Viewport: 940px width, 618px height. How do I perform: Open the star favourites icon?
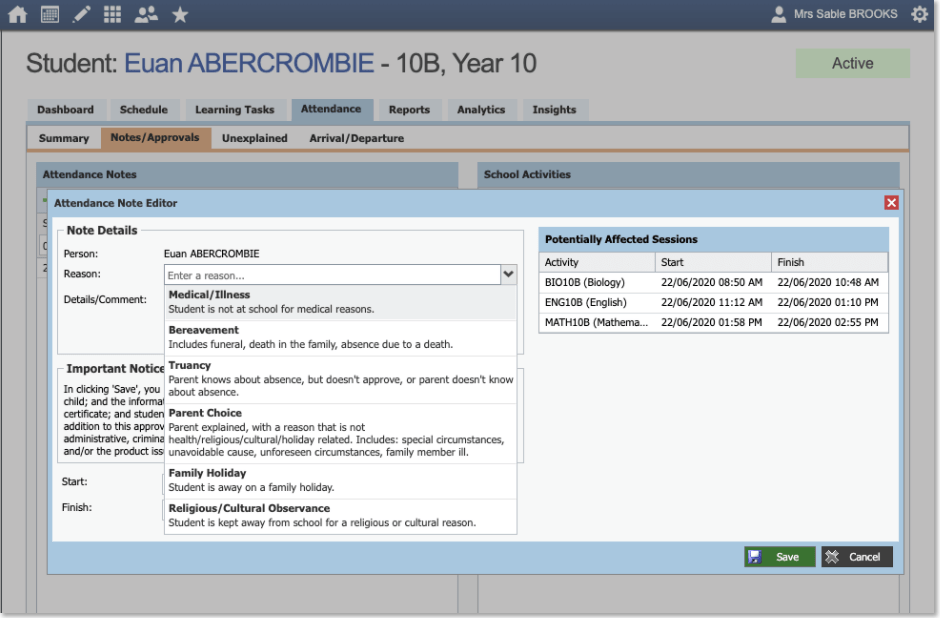[180, 14]
